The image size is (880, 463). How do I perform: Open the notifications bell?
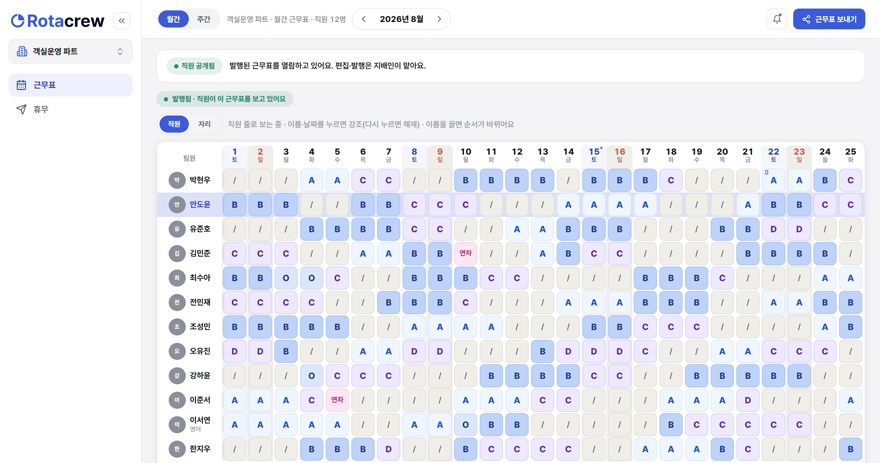point(777,19)
